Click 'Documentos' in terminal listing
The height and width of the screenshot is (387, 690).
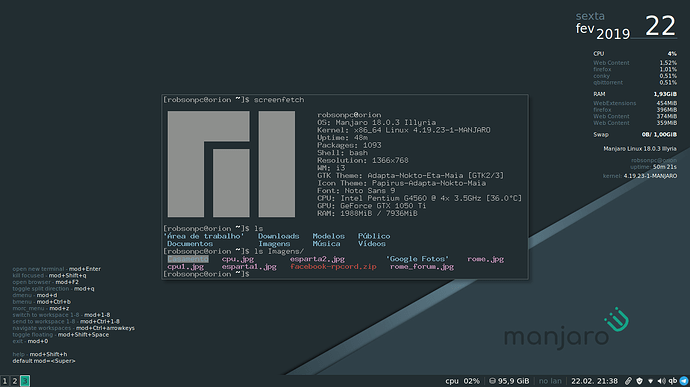coord(190,243)
